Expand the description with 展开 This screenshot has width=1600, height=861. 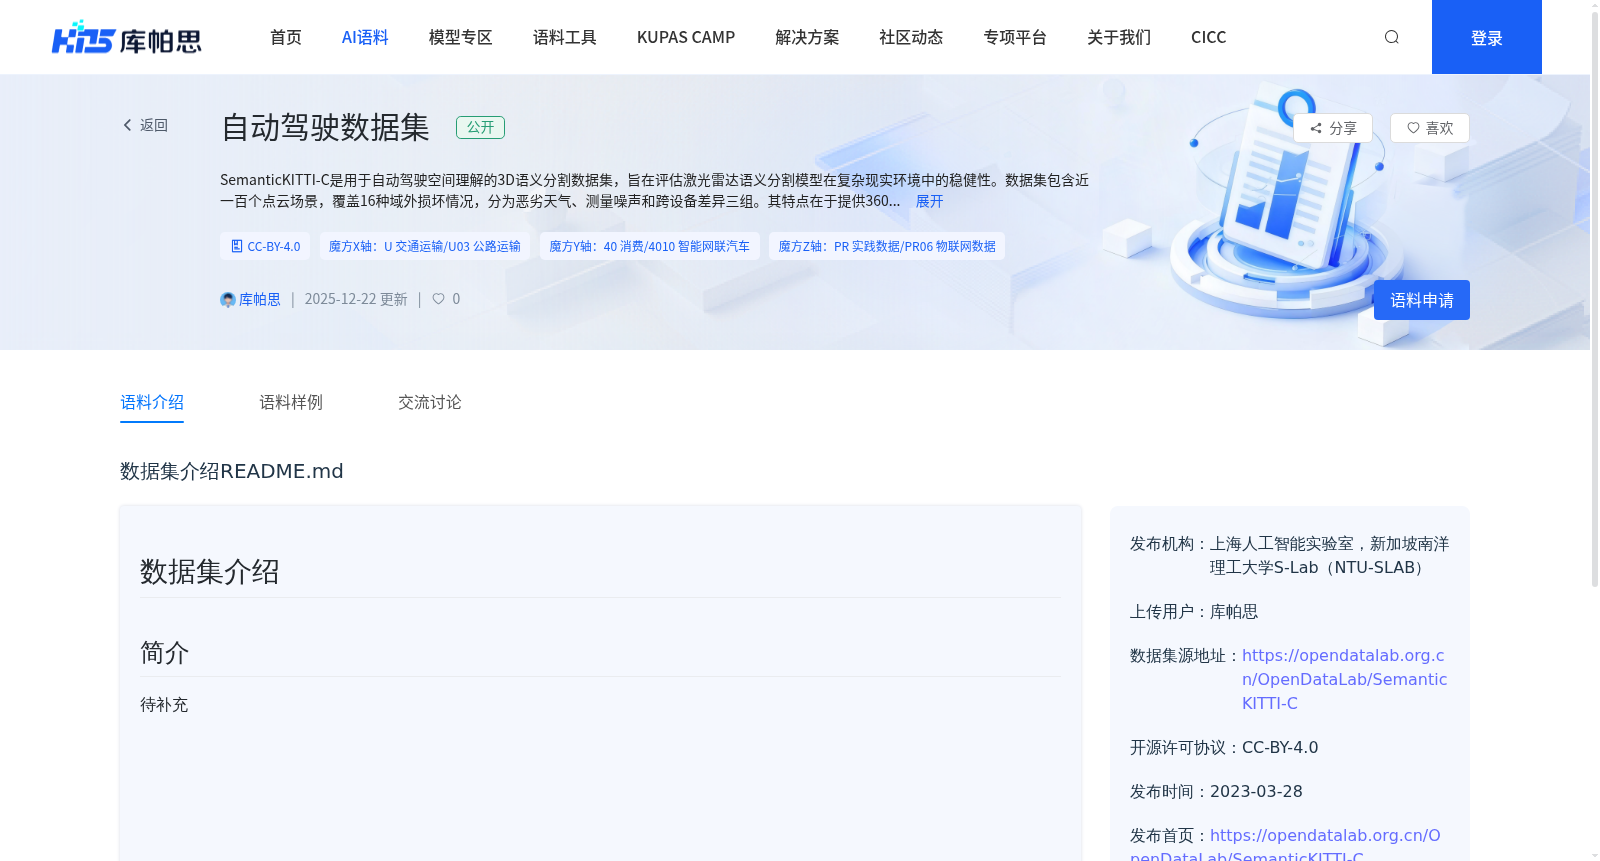(929, 201)
